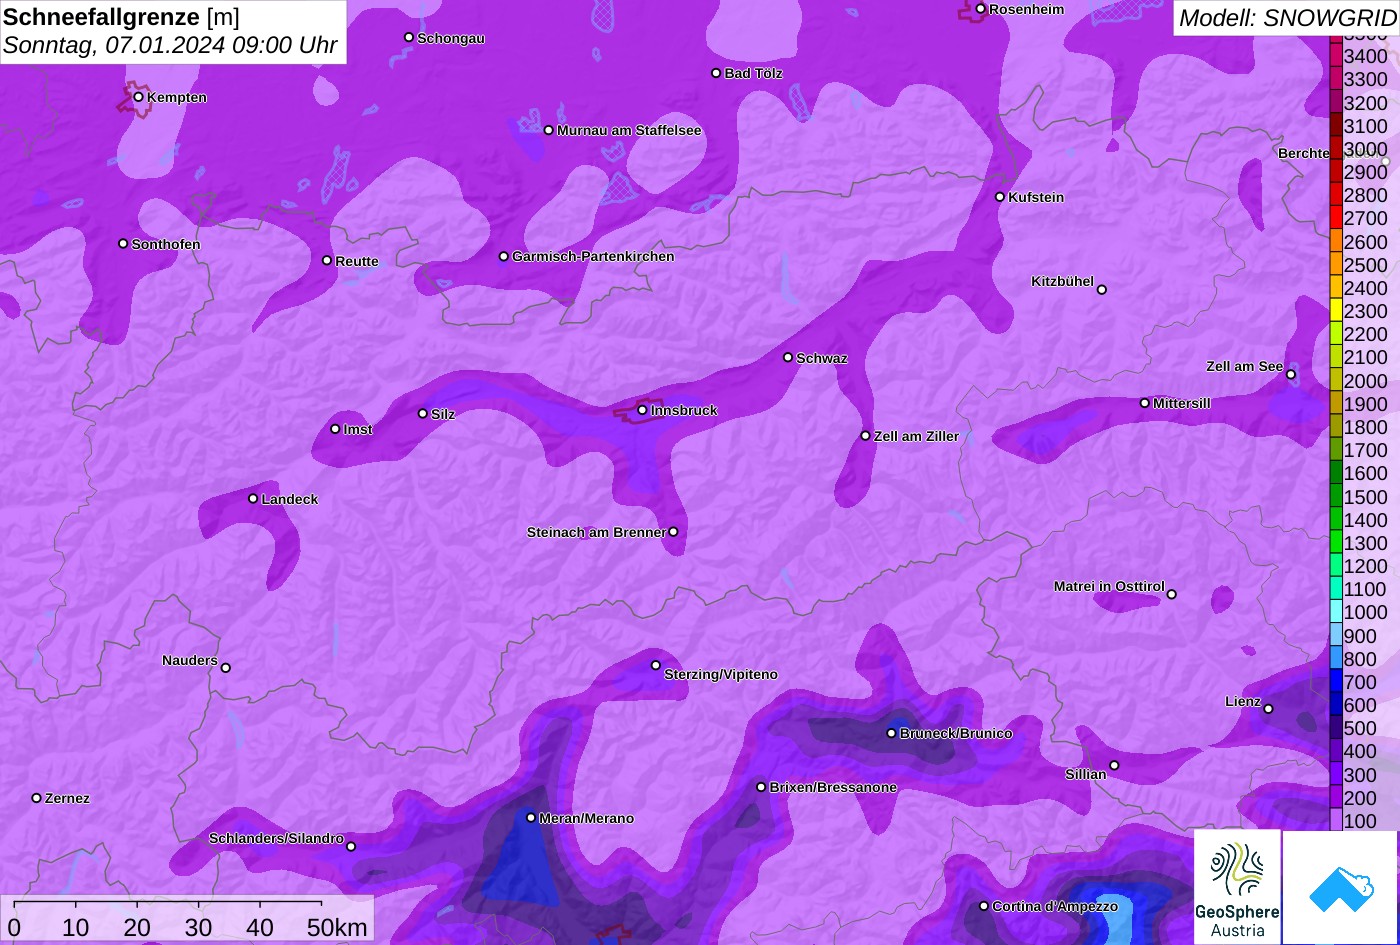Click the Zernez city marker
Image resolution: width=1400 pixels, height=945 pixels.
point(36,798)
